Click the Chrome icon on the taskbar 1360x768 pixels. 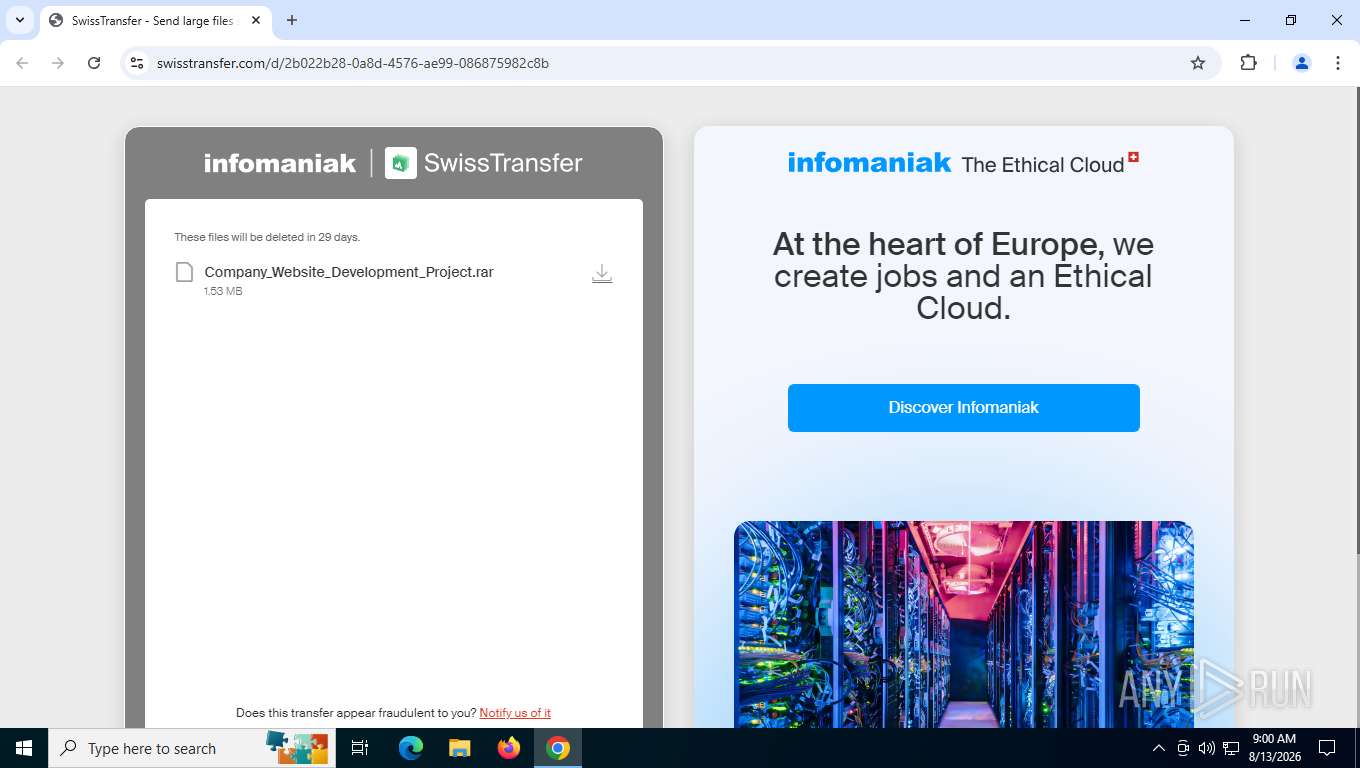point(558,748)
